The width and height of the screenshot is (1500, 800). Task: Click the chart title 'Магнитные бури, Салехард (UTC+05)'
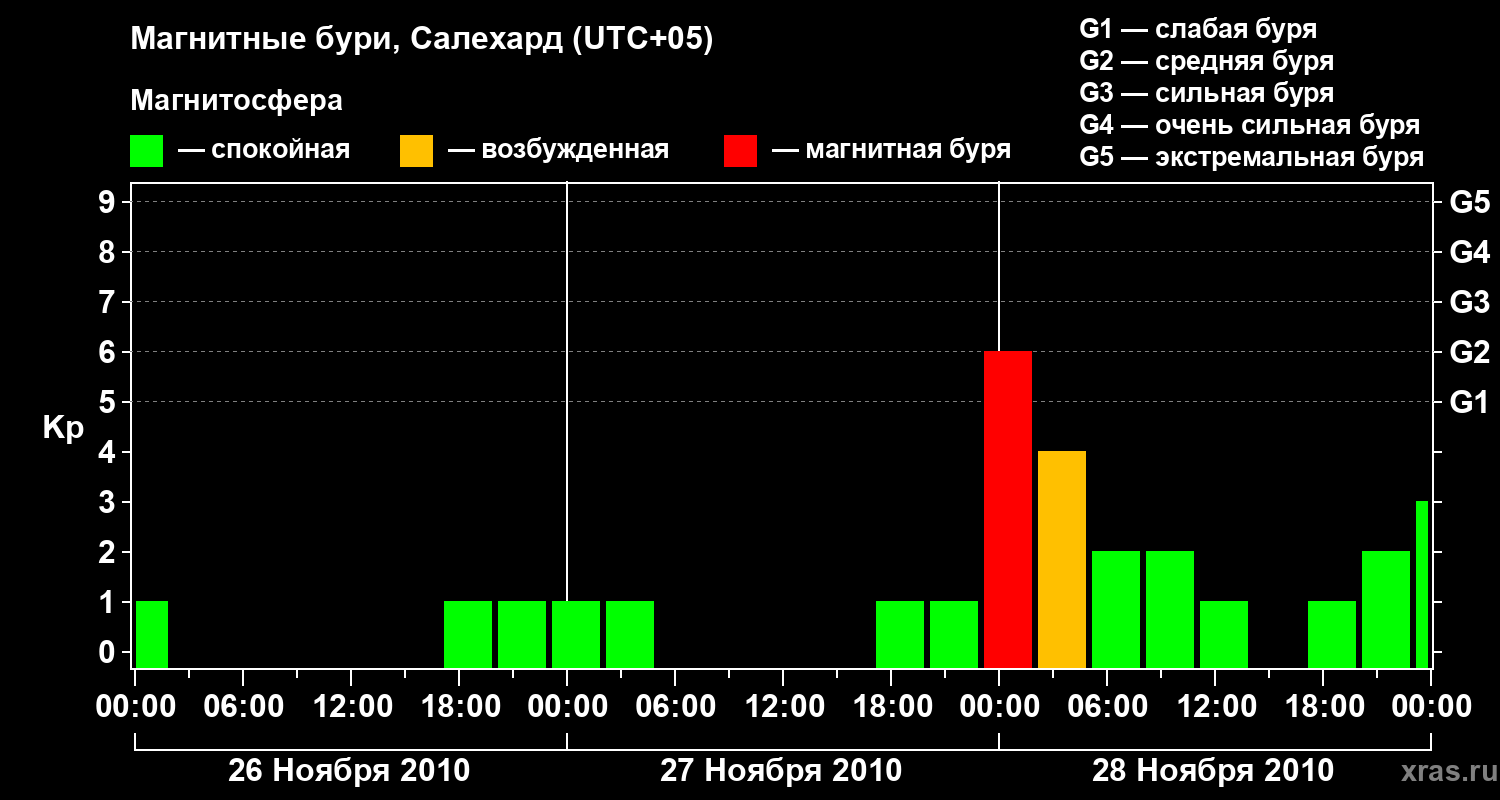[x=422, y=40]
